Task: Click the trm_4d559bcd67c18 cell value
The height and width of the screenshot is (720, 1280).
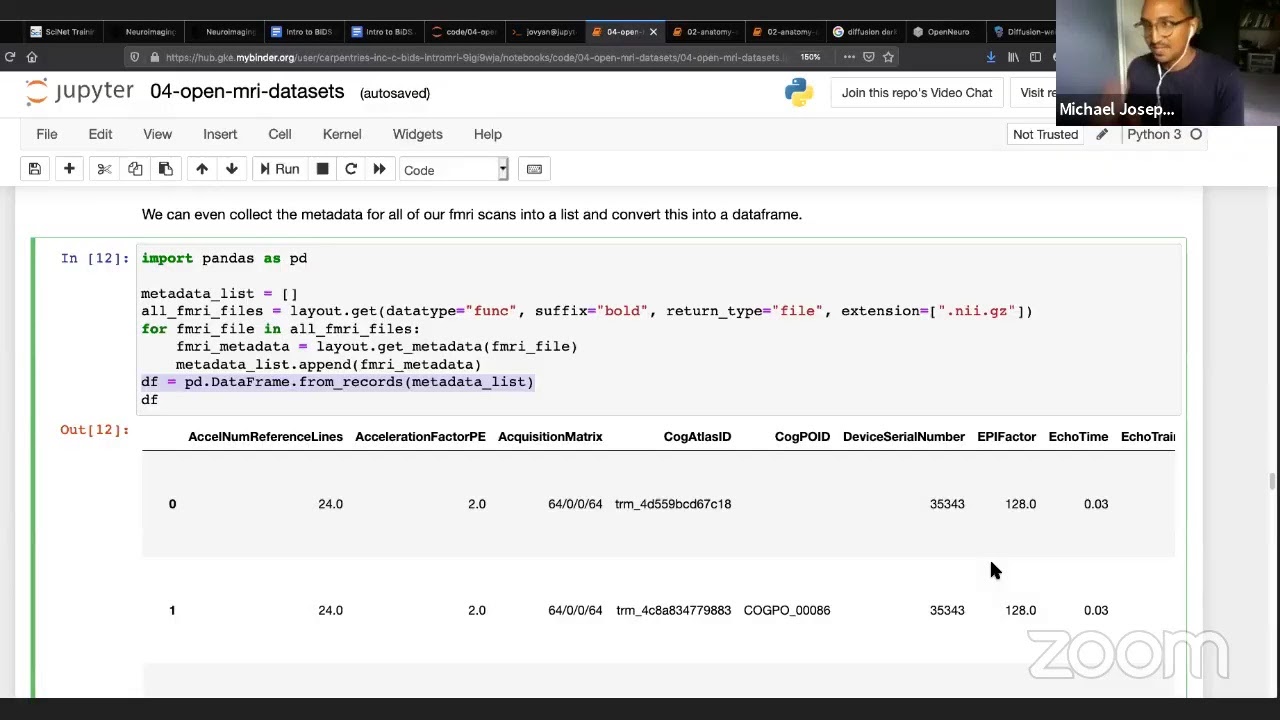Action: 673,504
